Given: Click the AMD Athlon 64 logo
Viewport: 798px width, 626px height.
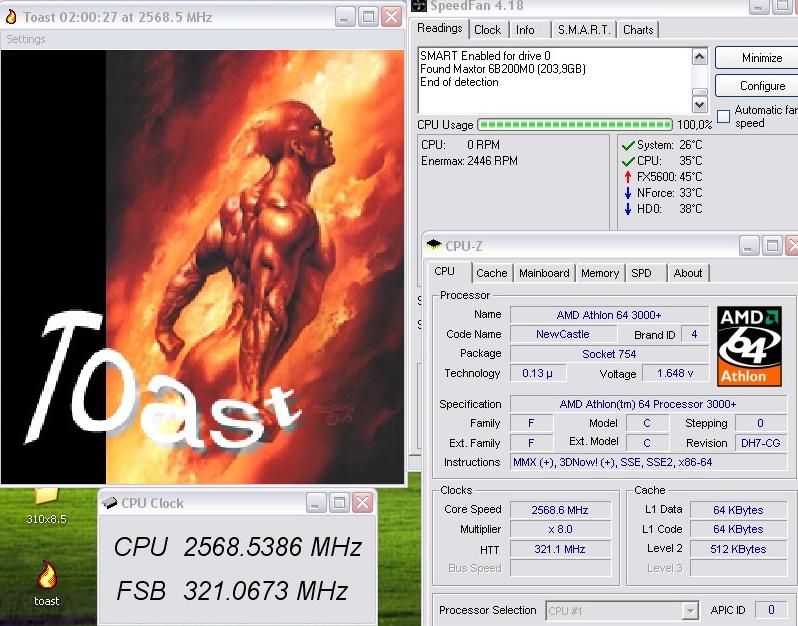Looking at the screenshot, I should tap(749, 346).
